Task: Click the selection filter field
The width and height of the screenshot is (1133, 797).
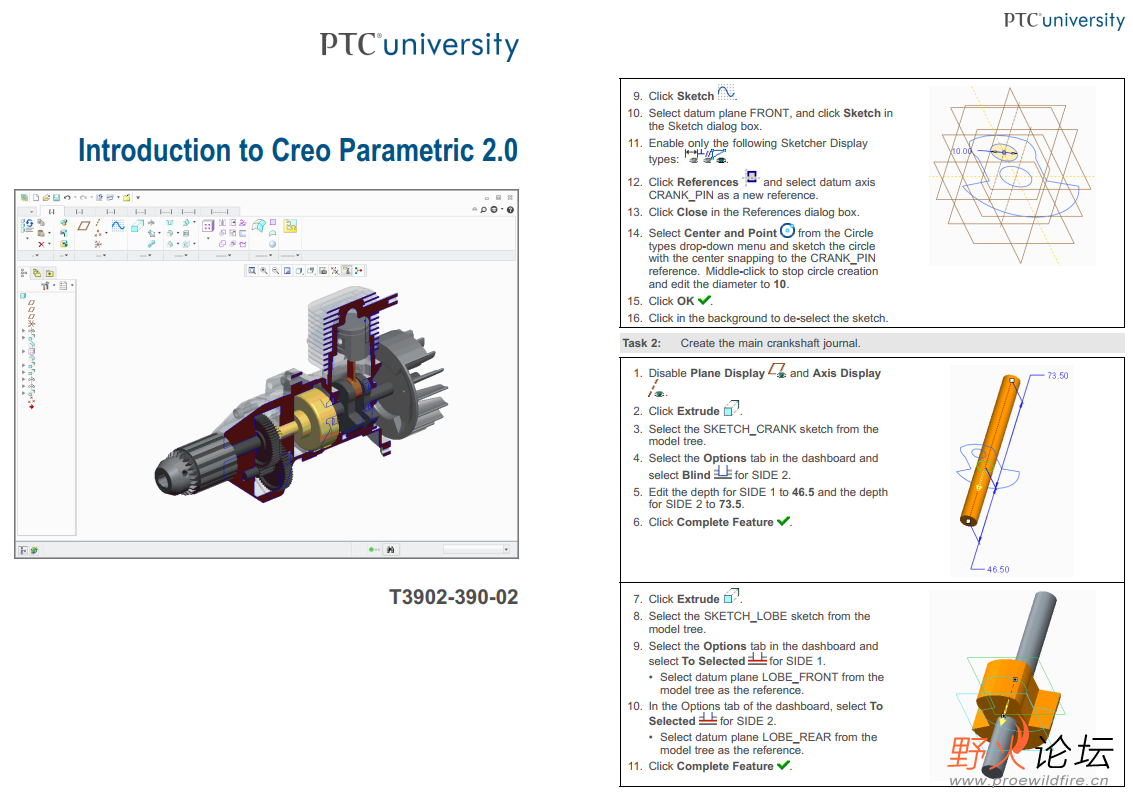Action: point(474,550)
